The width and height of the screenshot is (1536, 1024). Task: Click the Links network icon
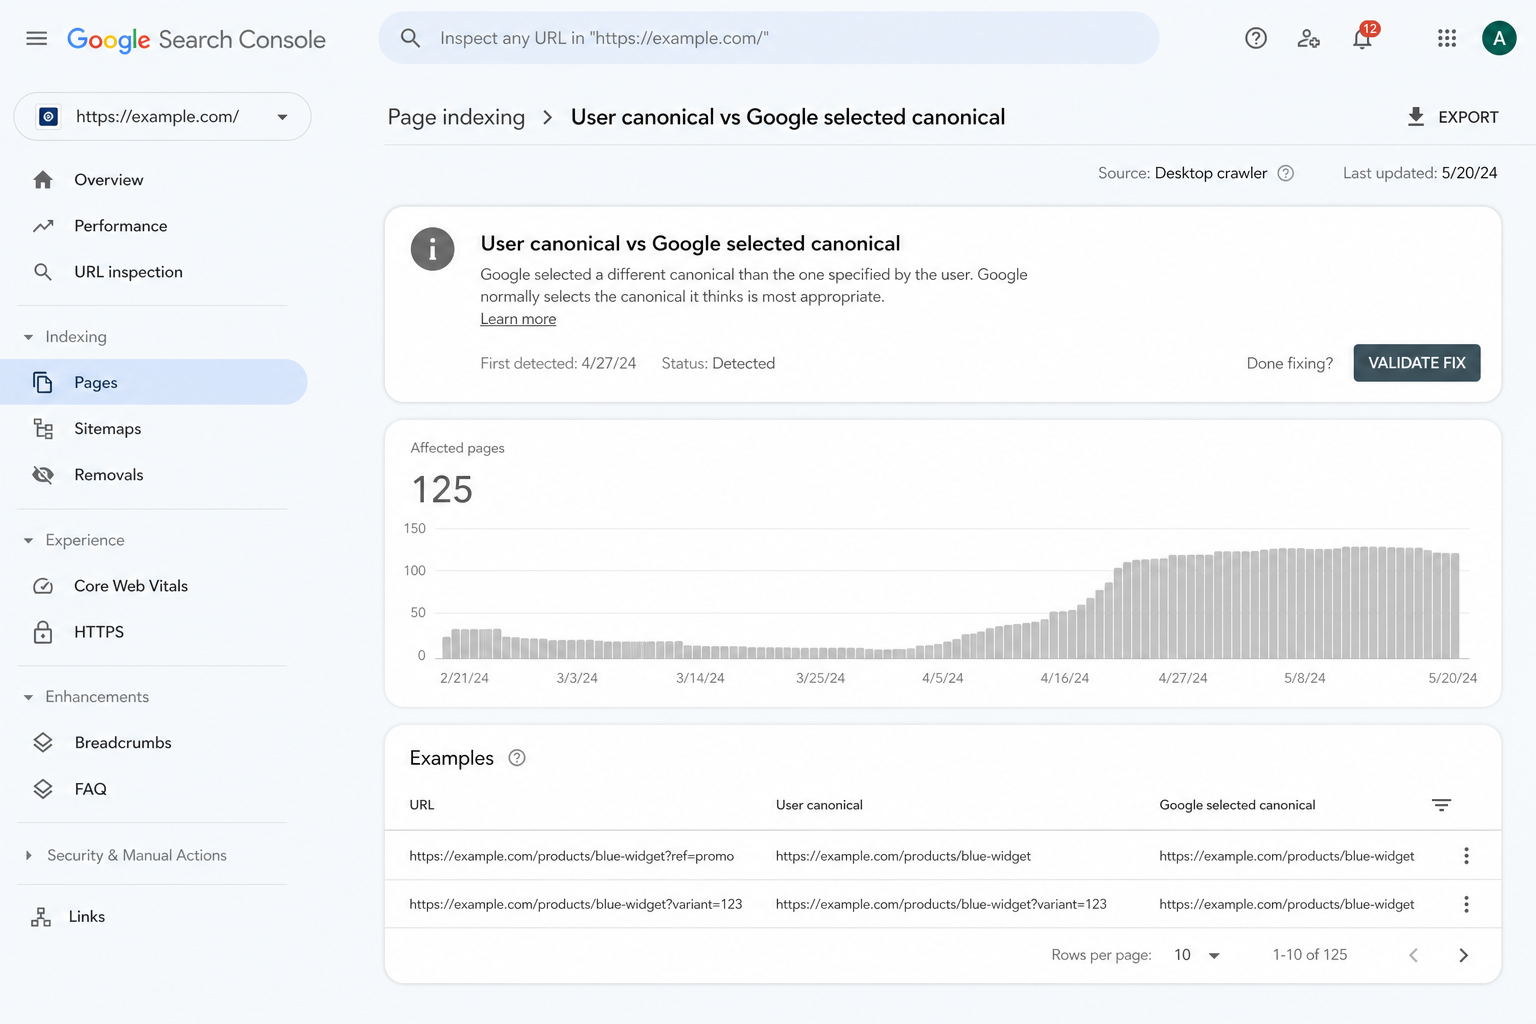click(x=41, y=916)
